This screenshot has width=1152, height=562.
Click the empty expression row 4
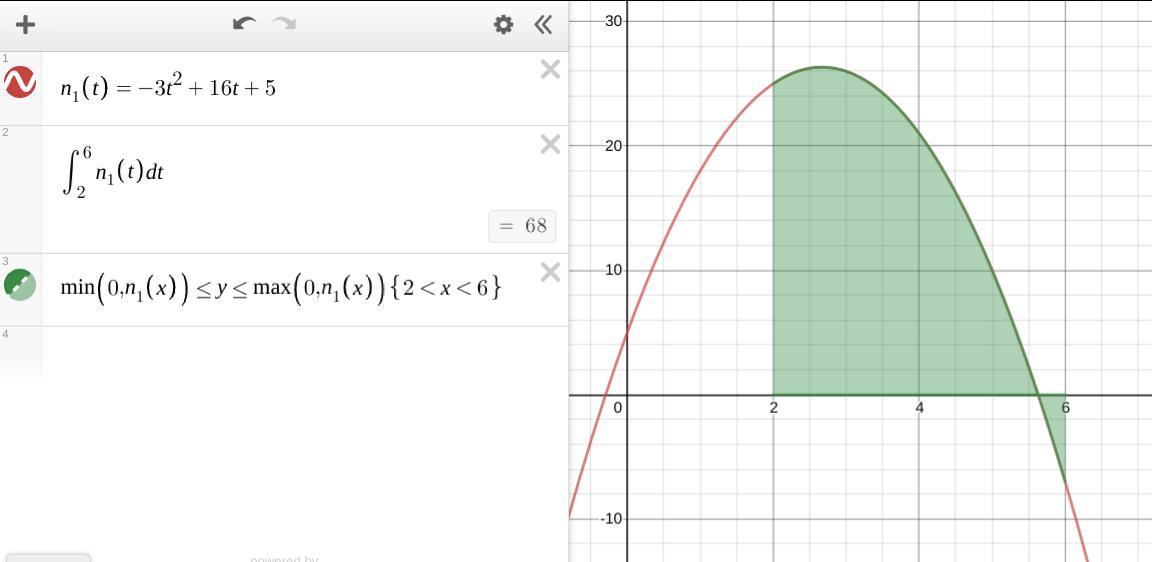click(305, 353)
